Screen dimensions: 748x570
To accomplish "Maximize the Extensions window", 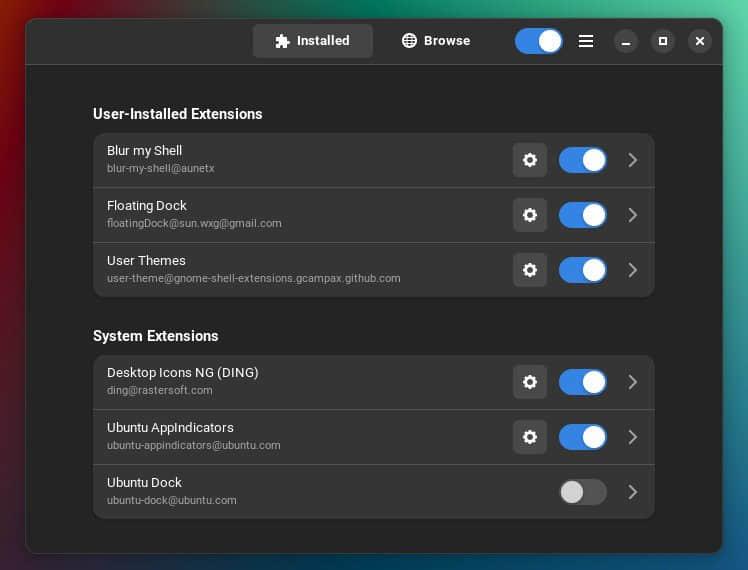I will tap(662, 41).
